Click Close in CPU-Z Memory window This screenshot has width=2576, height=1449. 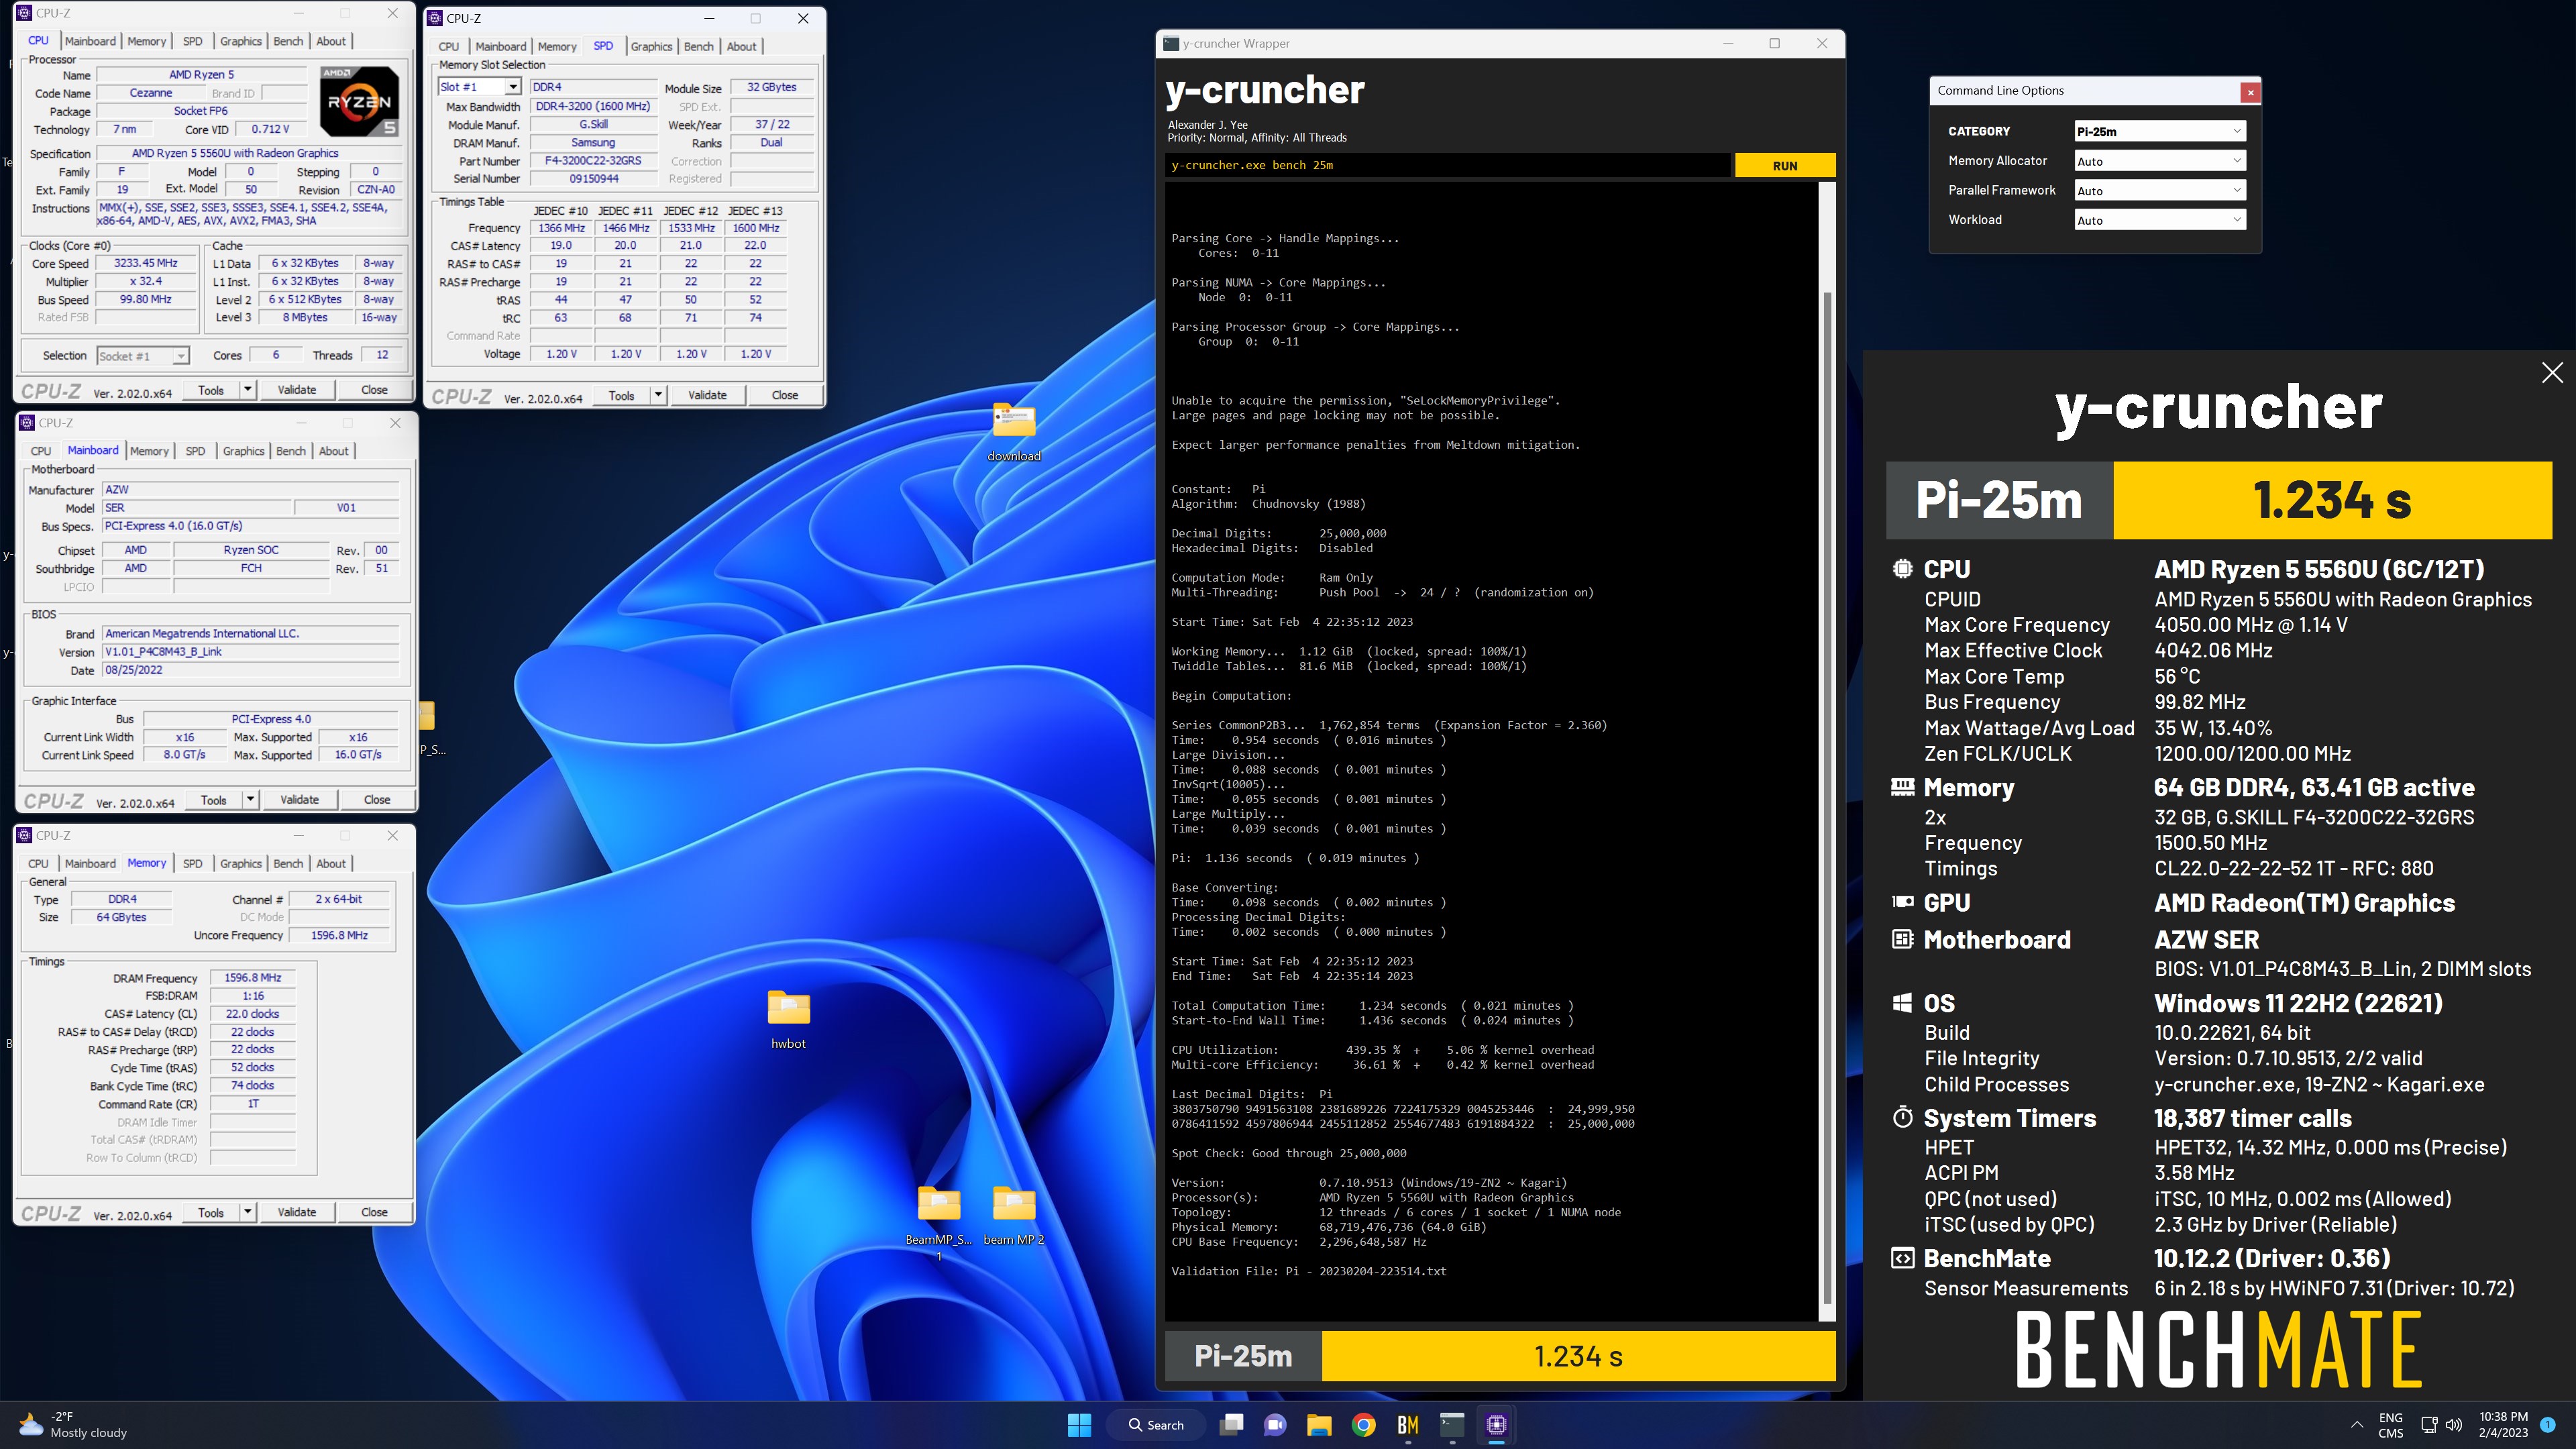point(374,1211)
